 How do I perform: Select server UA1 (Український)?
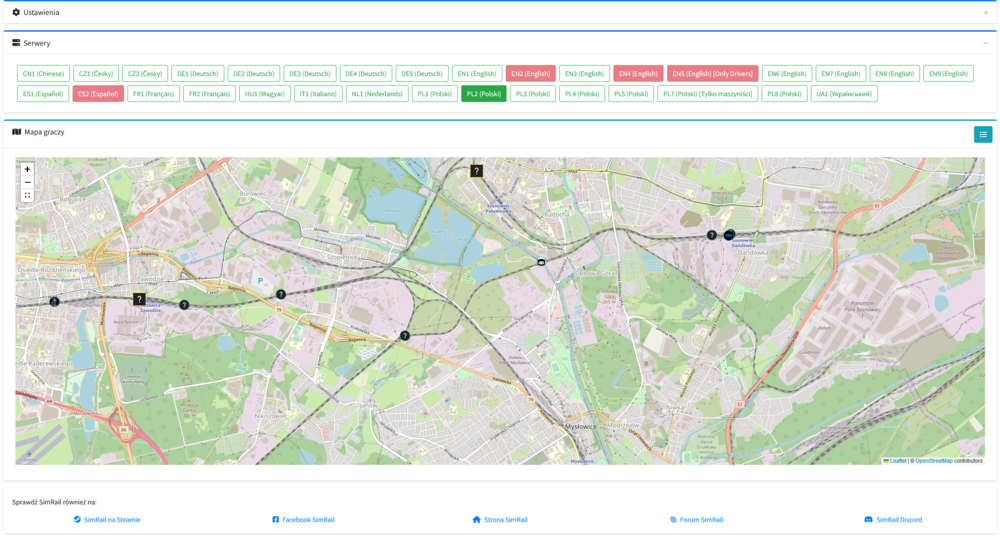(x=844, y=94)
